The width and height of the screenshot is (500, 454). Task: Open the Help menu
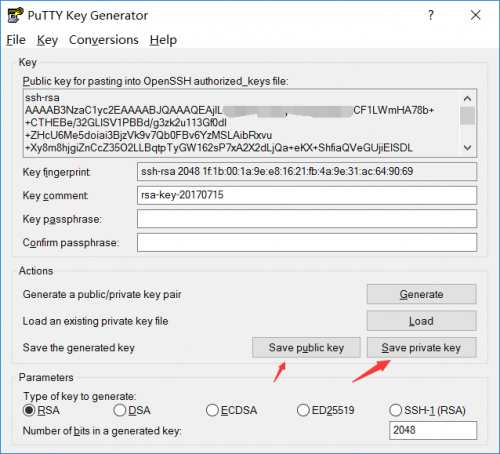[x=163, y=40]
